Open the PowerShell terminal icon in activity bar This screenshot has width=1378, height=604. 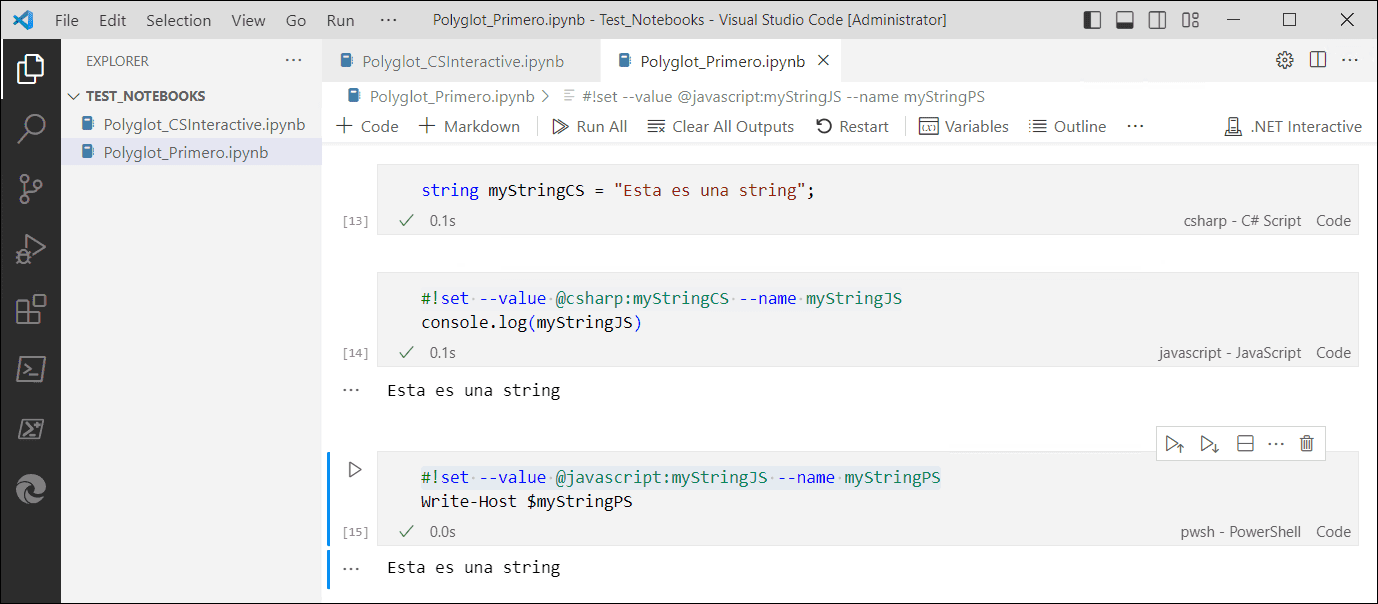(31, 369)
